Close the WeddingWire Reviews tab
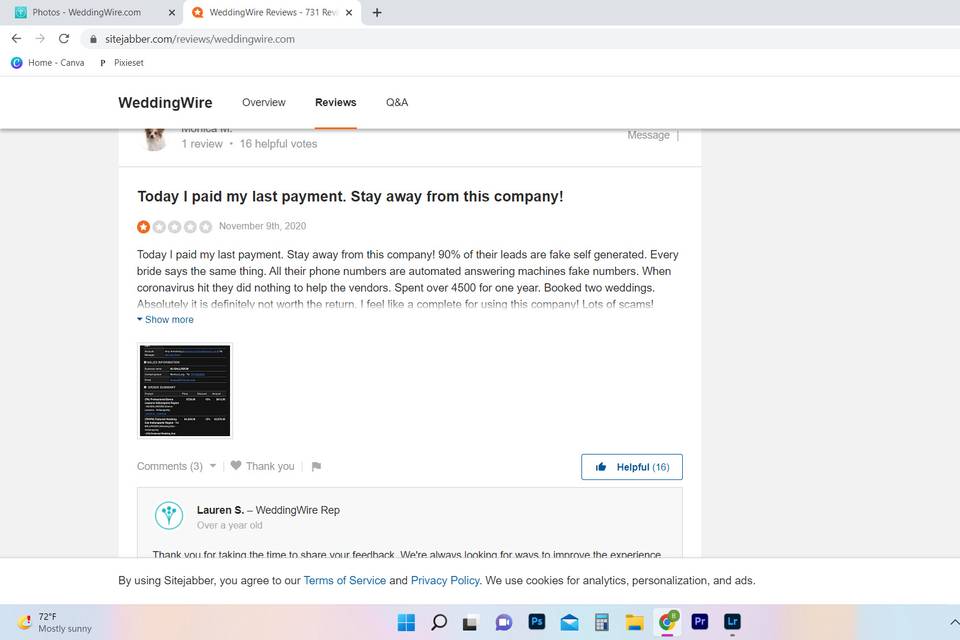Image resolution: width=960 pixels, height=640 pixels. click(349, 12)
